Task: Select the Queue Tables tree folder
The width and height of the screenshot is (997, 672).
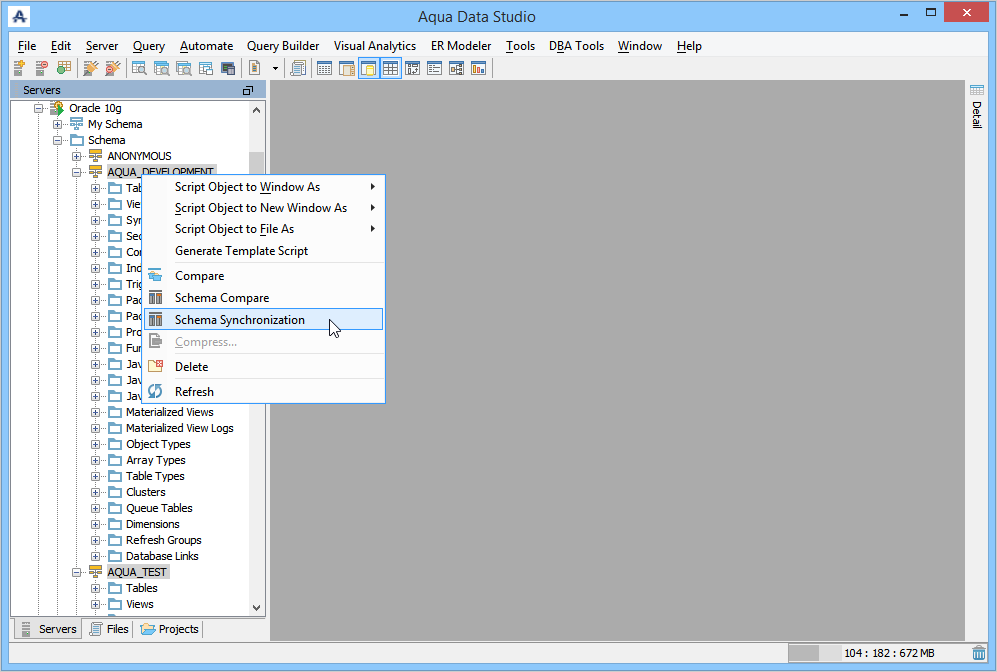Action: coord(159,508)
